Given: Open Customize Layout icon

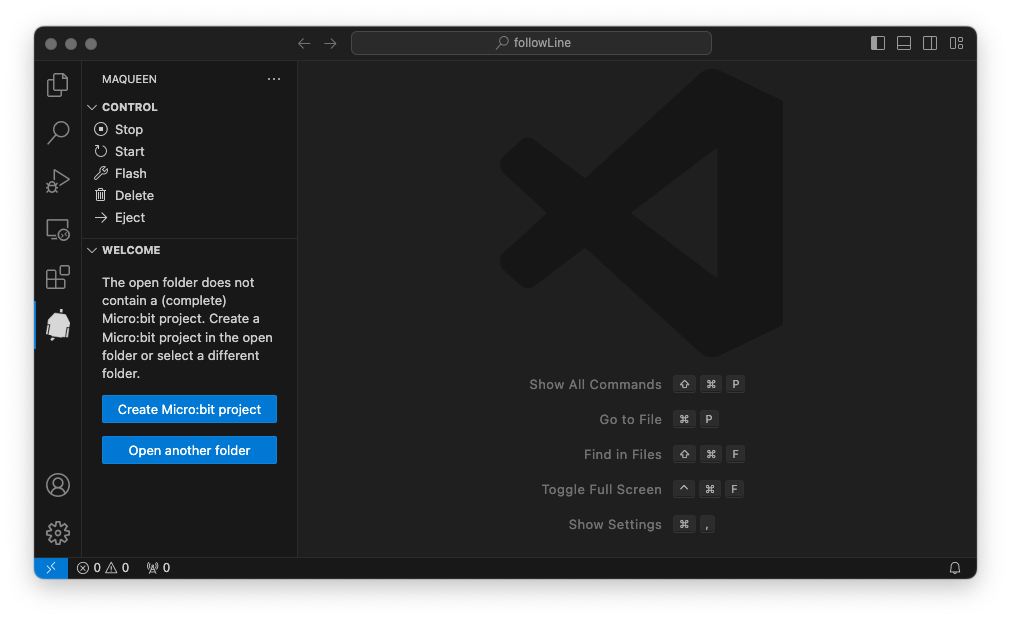Looking at the screenshot, I should pos(956,43).
